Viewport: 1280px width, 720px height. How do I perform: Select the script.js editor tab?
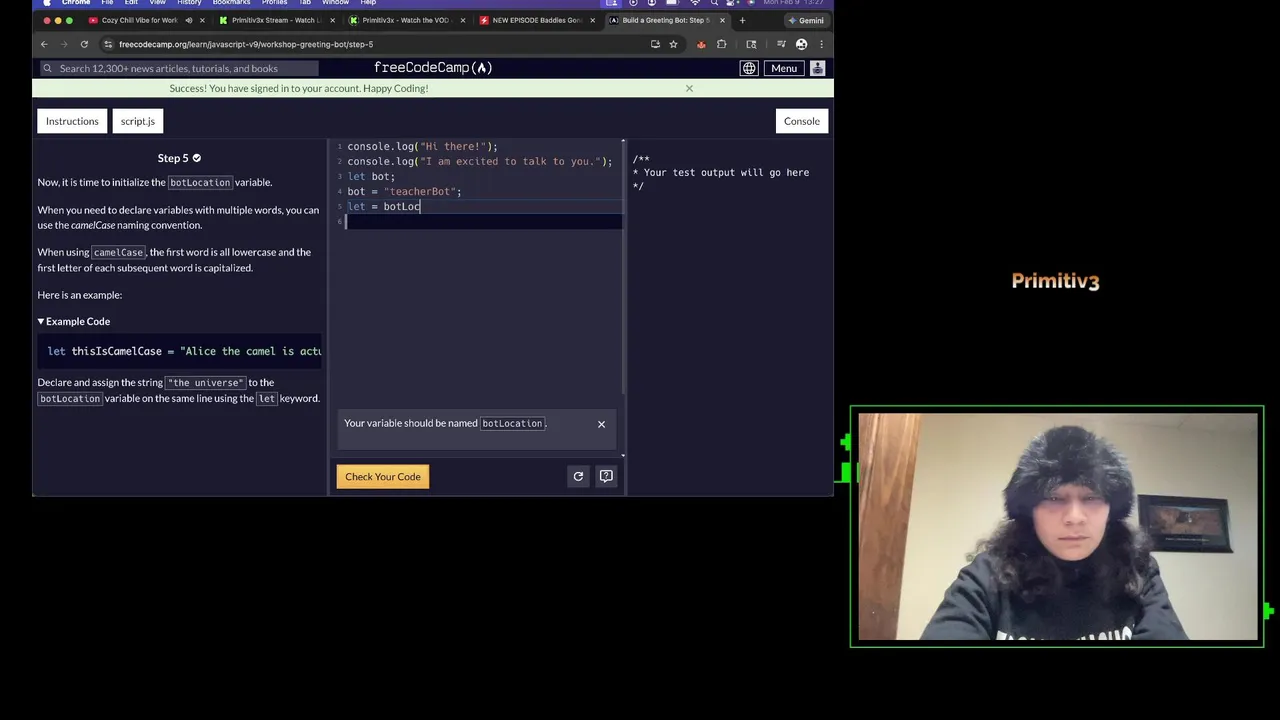pyautogui.click(x=138, y=121)
